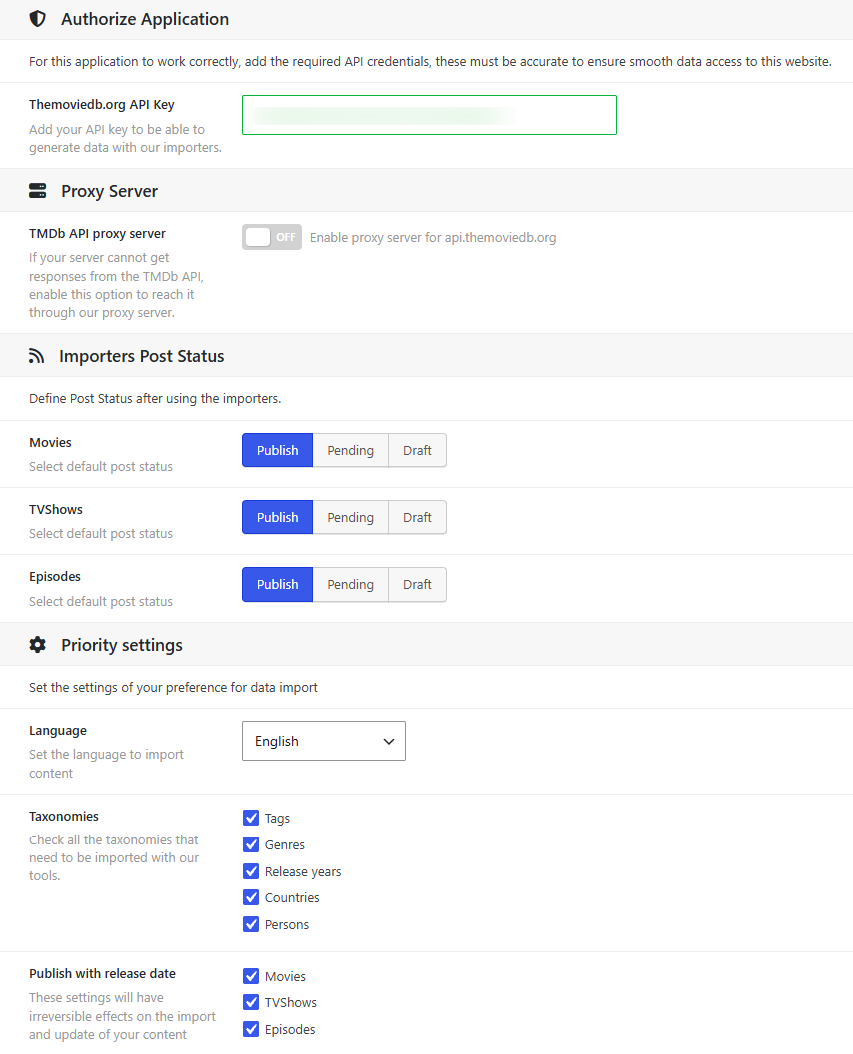Uncheck TVShows under Publish with release date
The height and width of the screenshot is (1054, 853).
pyautogui.click(x=251, y=1002)
